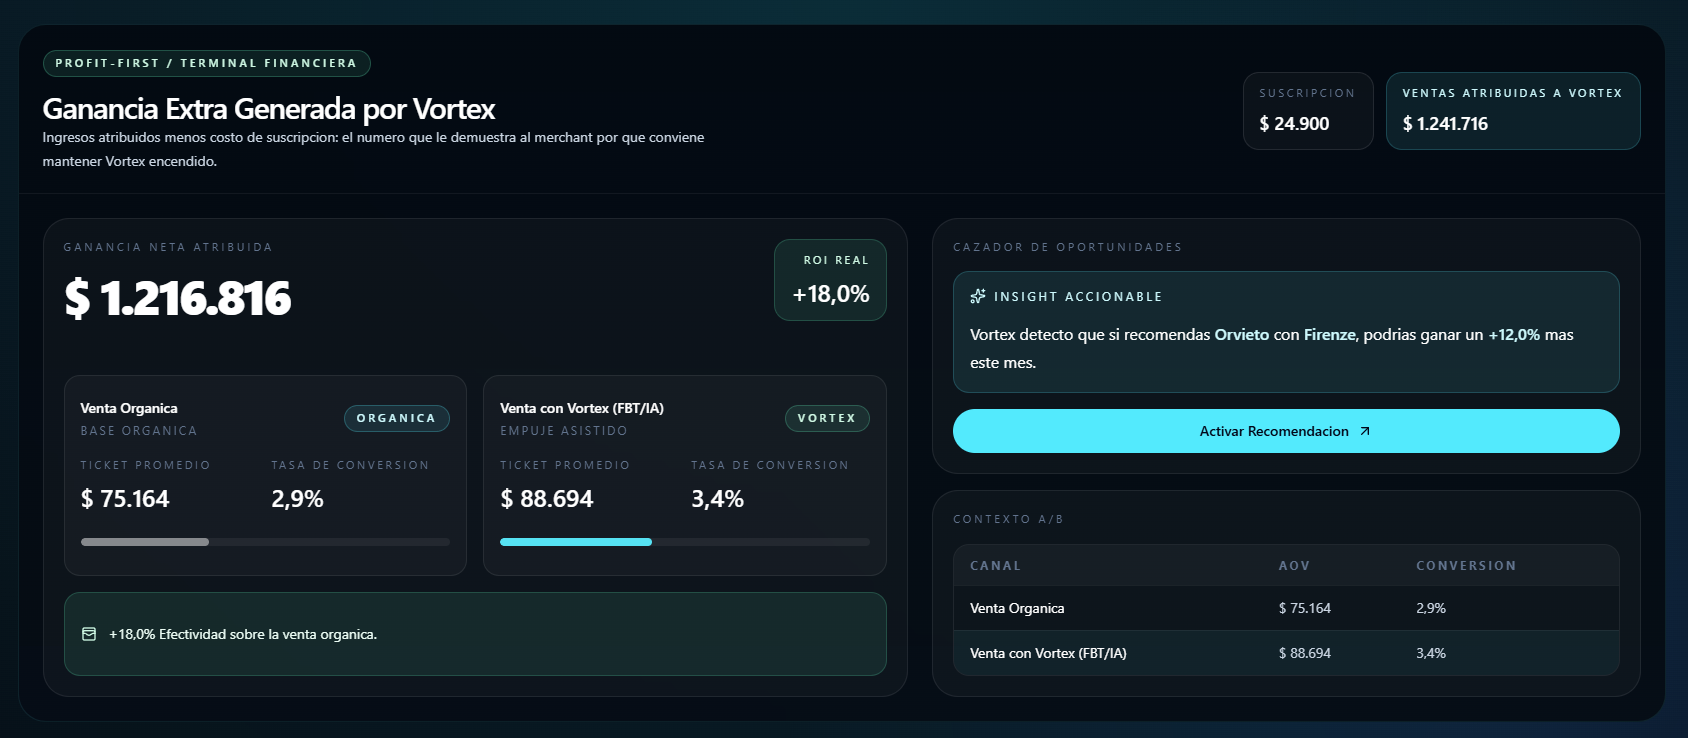Click the Profit-First / Terminal Financiera tag
The image size is (1688, 738).
click(x=207, y=63)
